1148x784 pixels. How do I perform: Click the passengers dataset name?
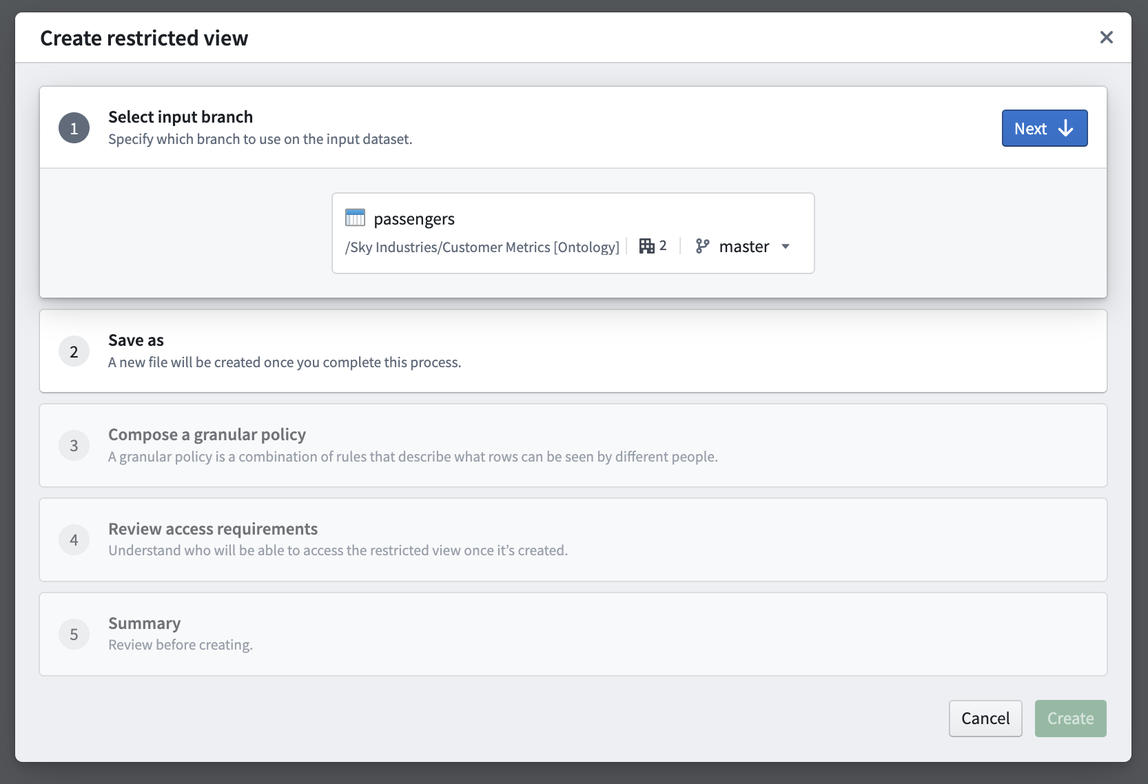coord(414,219)
